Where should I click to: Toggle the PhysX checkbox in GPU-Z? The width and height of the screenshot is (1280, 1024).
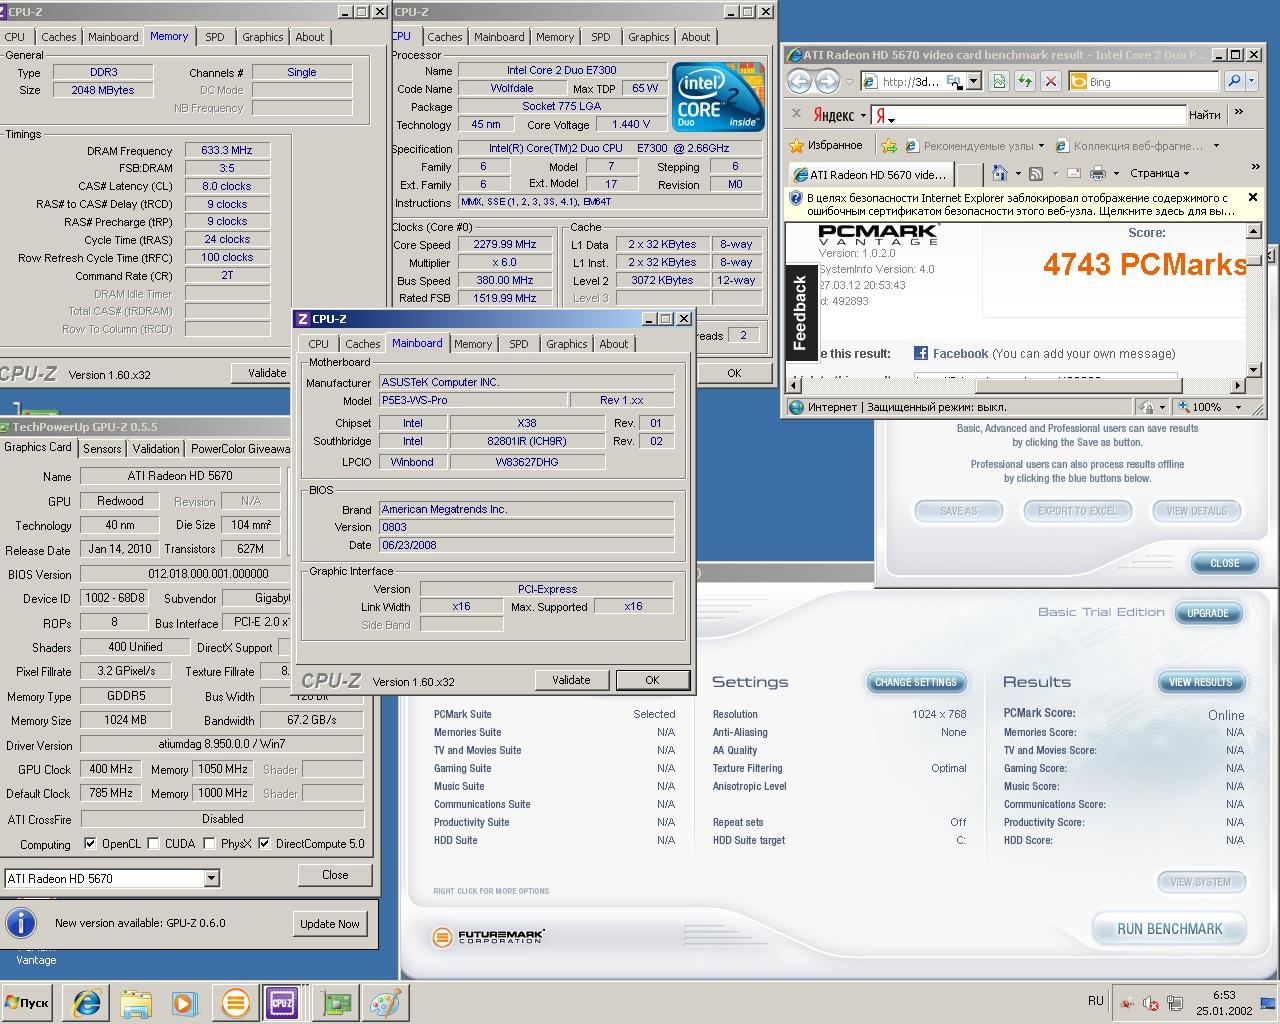209,843
